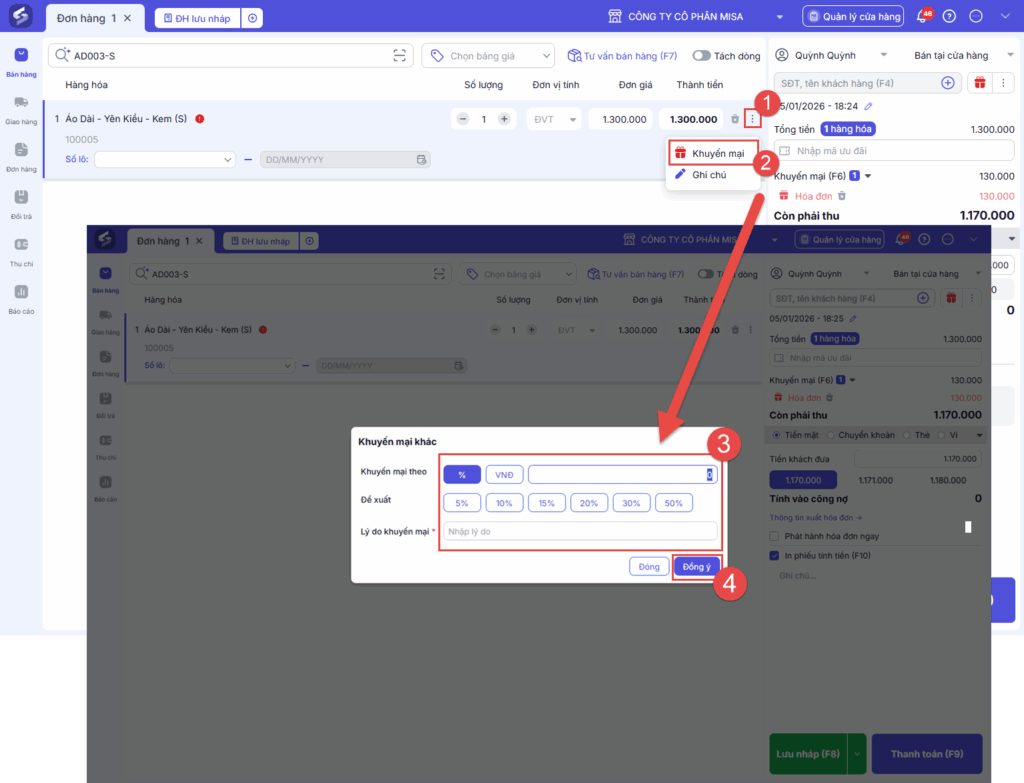The height and width of the screenshot is (783, 1024).
Task: Click the red gift icon beside customer field
Action: [x=980, y=83]
